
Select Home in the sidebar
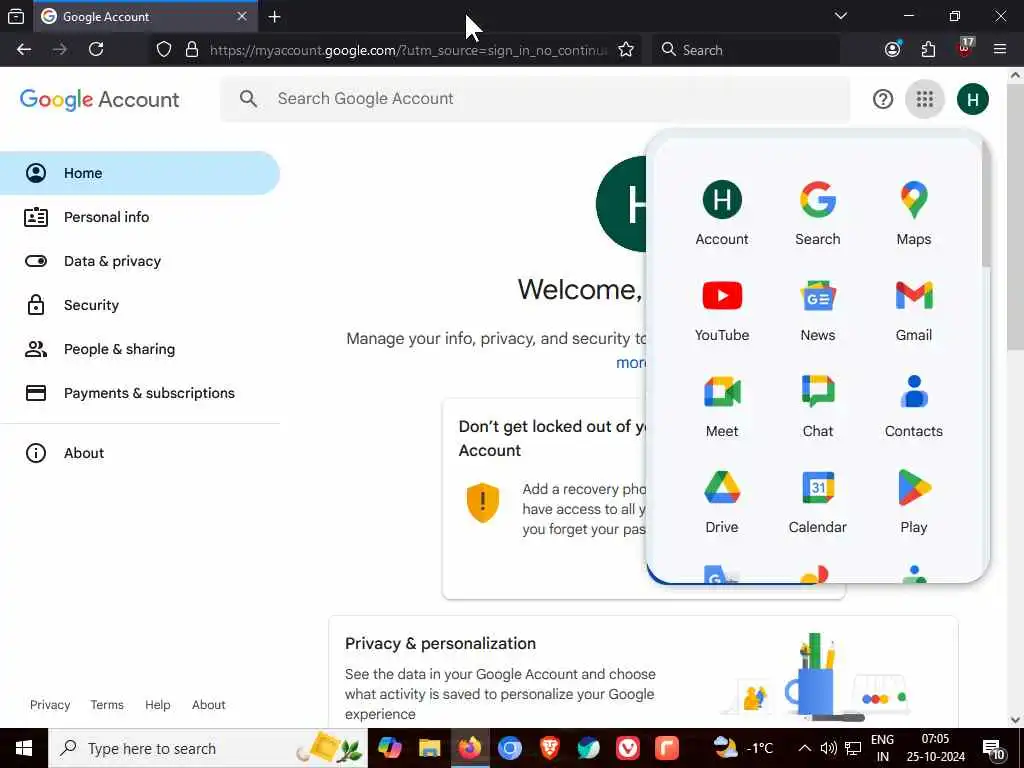point(140,173)
